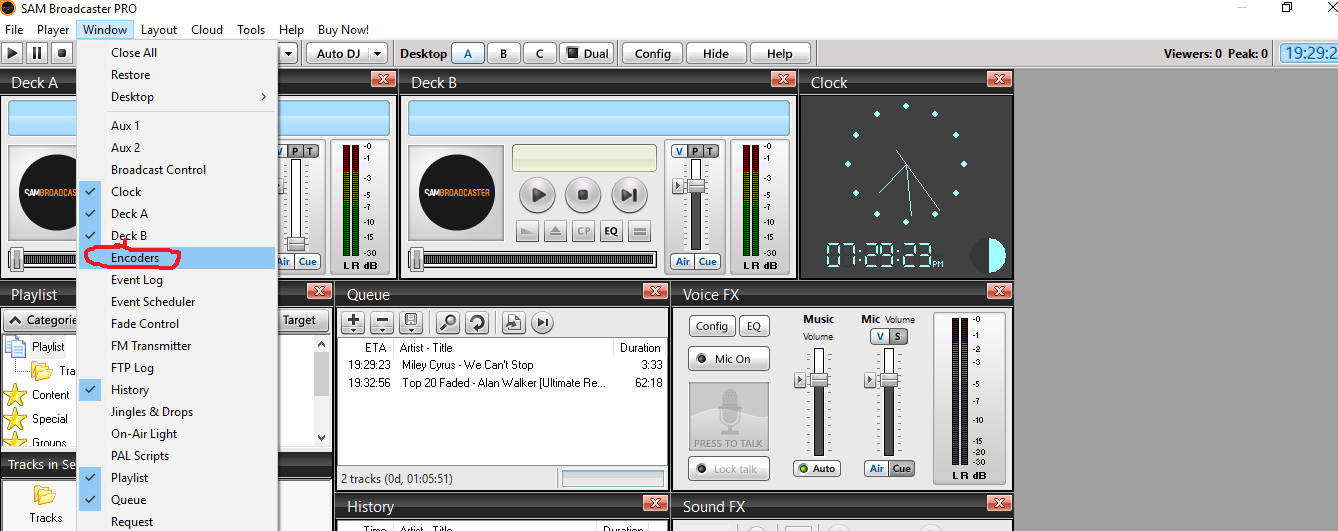Click the main toolbar pause button

(x=37, y=53)
